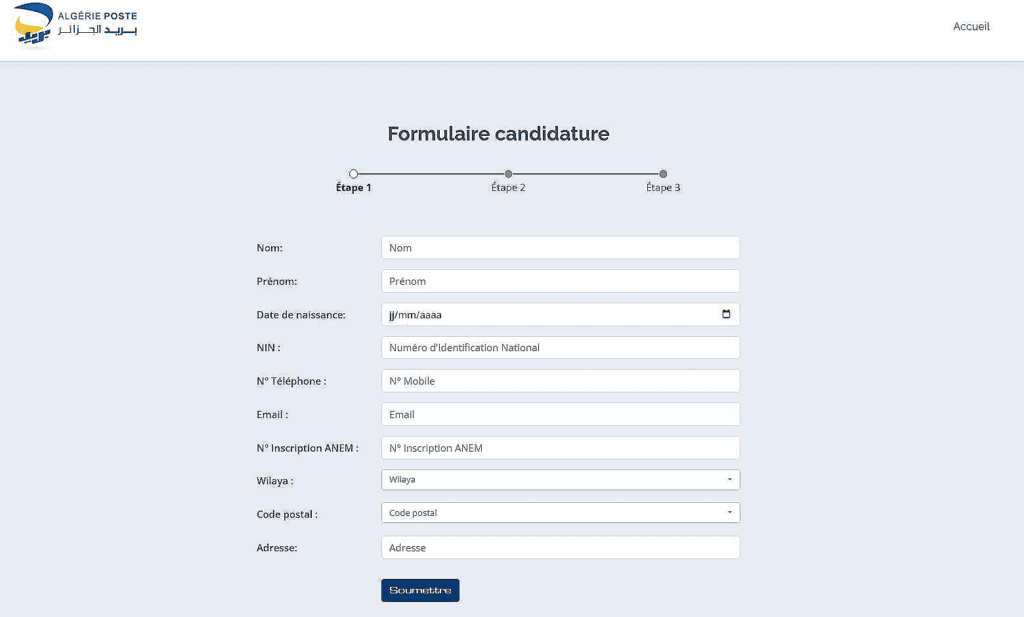The height and width of the screenshot is (617, 1024).
Task: Select the Étape 1 step circle
Action: [x=353, y=174]
